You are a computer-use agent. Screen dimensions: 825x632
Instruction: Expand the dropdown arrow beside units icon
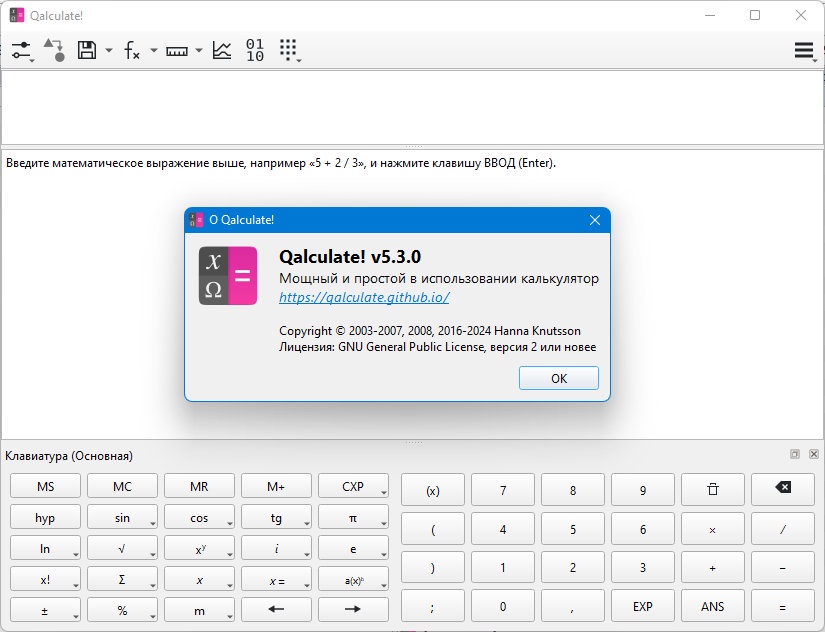pyautogui.click(x=199, y=51)
